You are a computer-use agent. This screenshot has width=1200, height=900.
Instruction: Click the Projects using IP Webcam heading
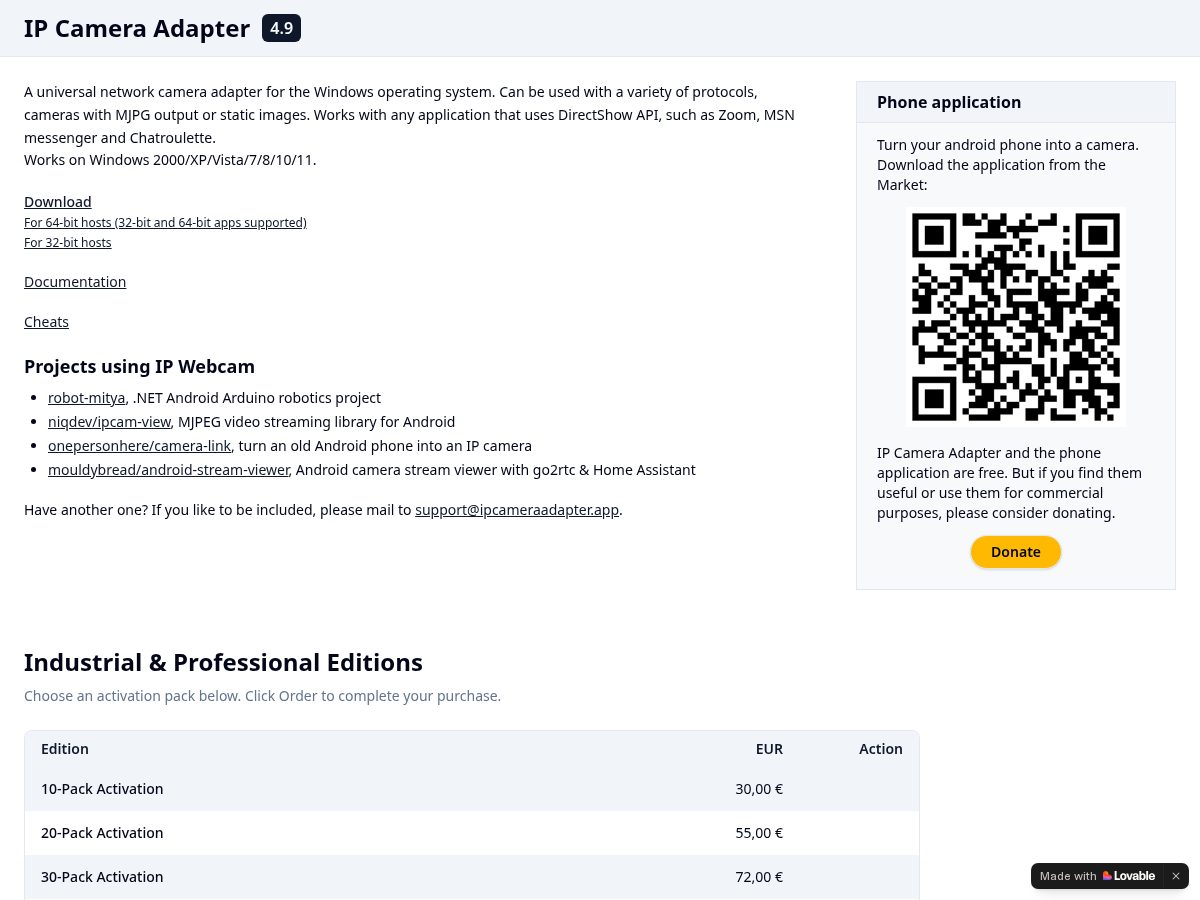tap(139, 367)
